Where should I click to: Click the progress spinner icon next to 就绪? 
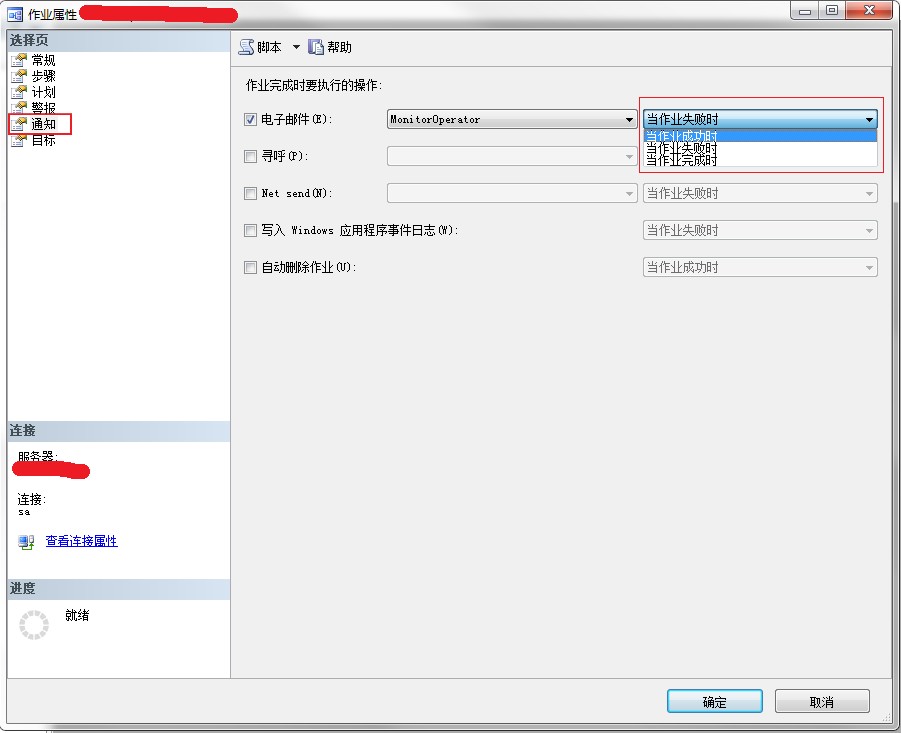click(x=34, y=624)
